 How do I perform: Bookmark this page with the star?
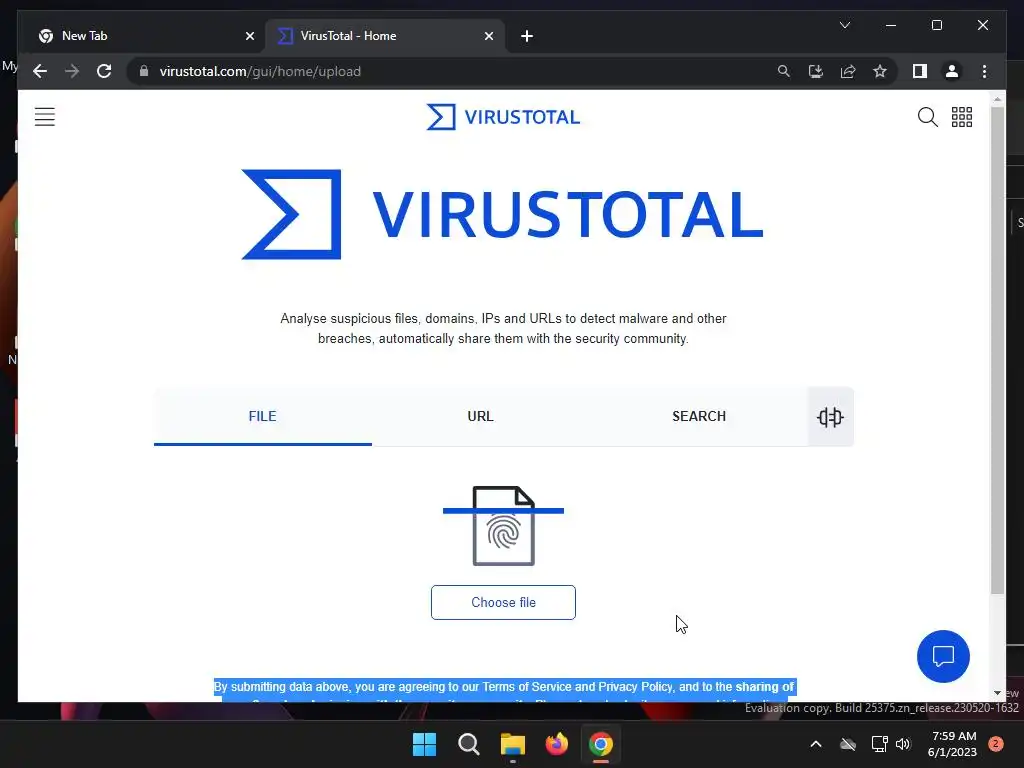click(880, 71)
